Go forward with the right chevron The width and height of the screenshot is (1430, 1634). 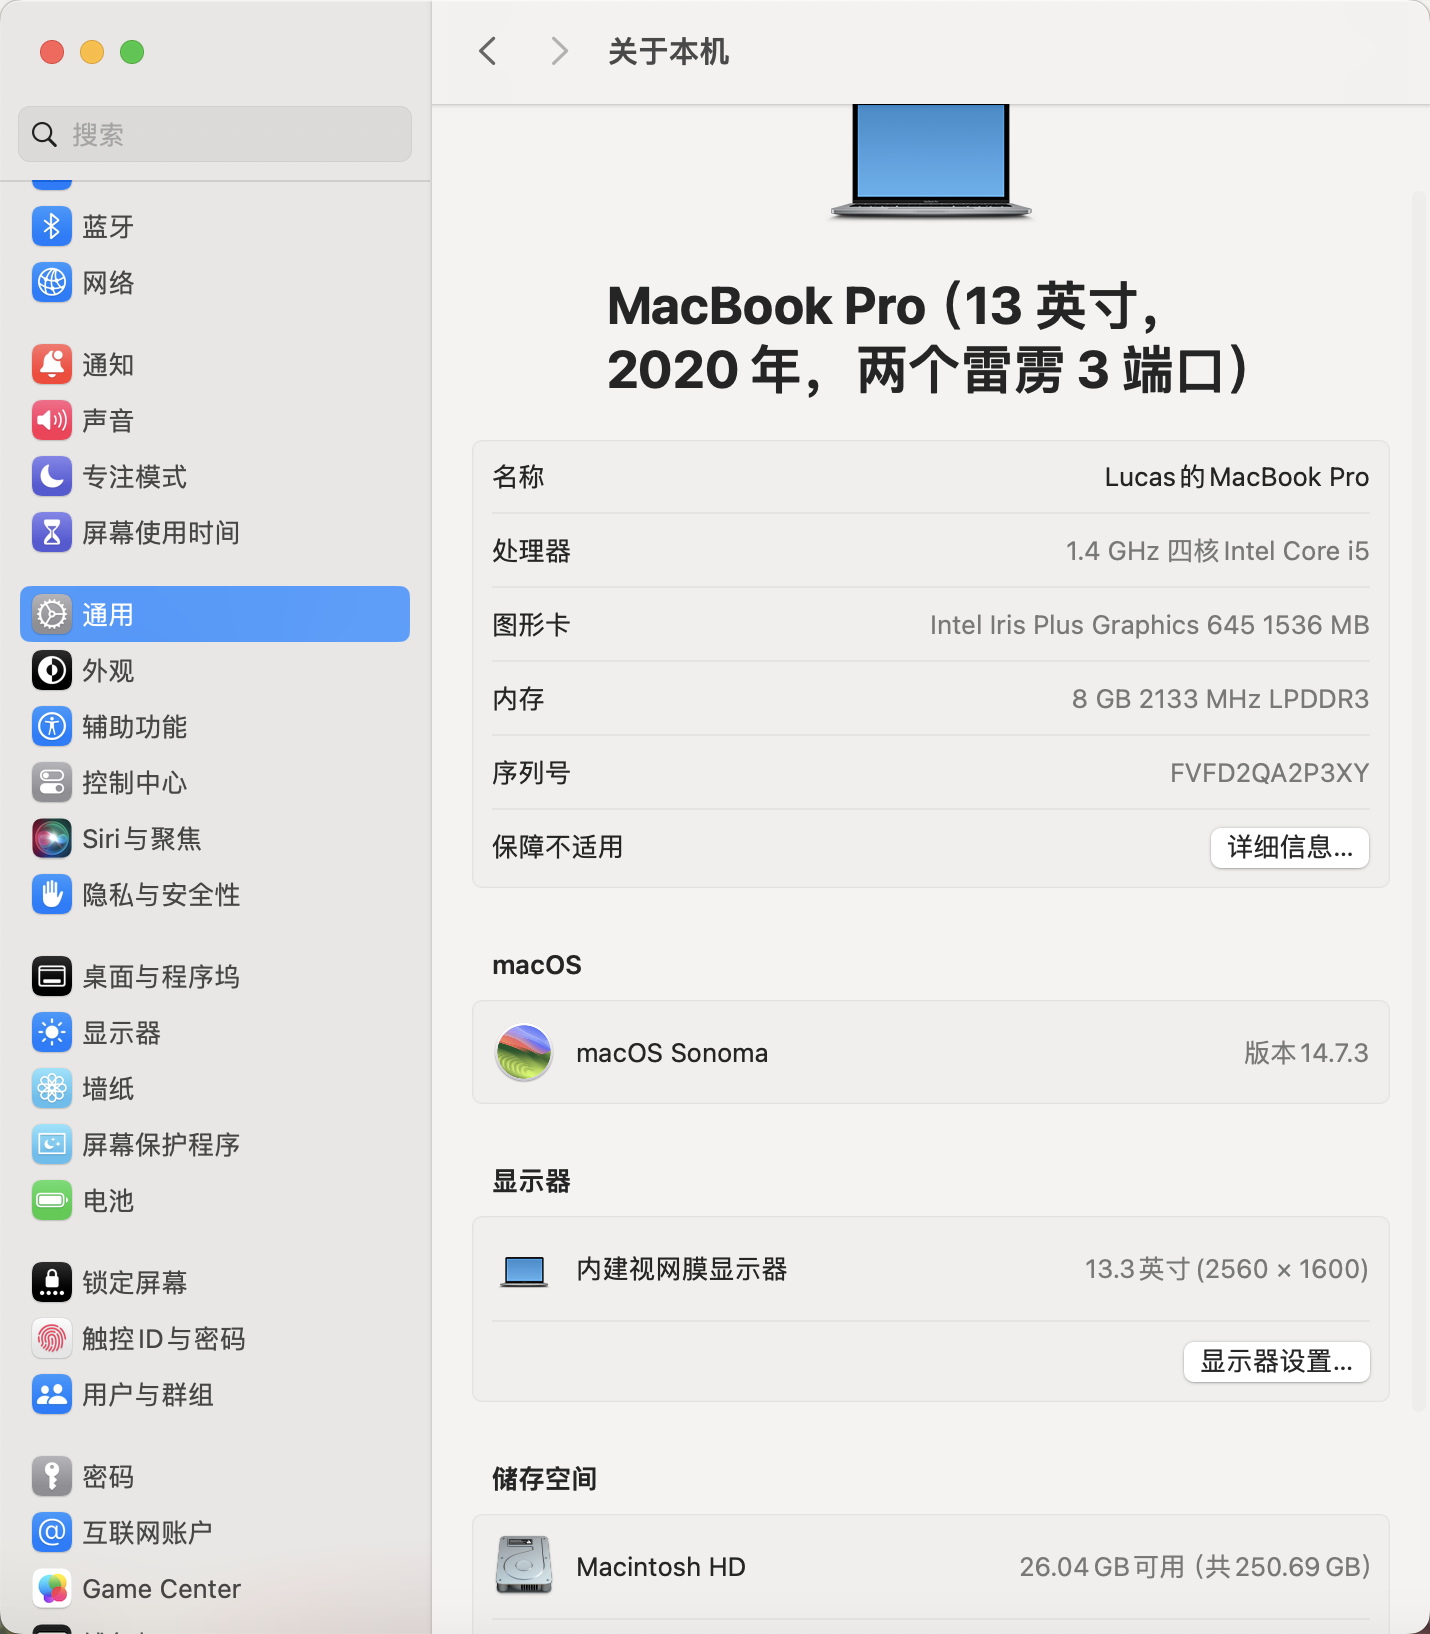[560, 51]
